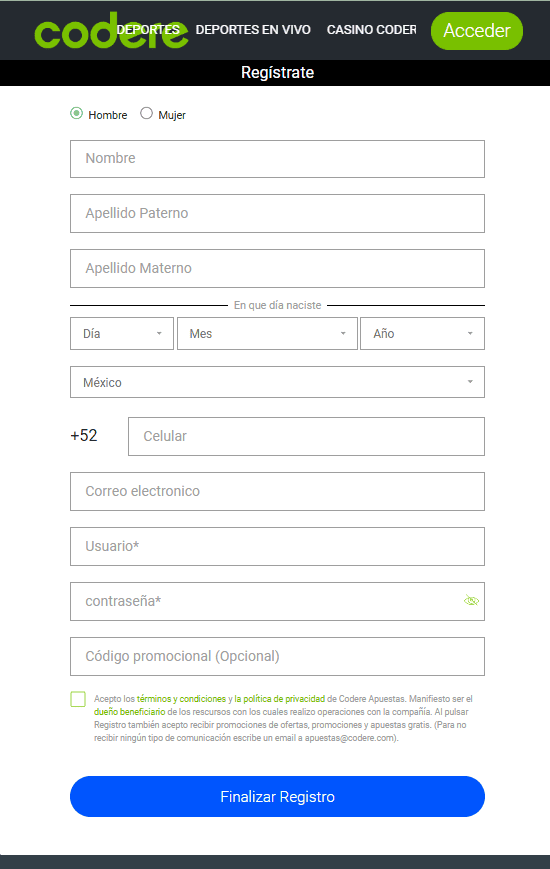The image size is (550, 869).
Task: Expand the México country dropdown
Action: (277, 382)
